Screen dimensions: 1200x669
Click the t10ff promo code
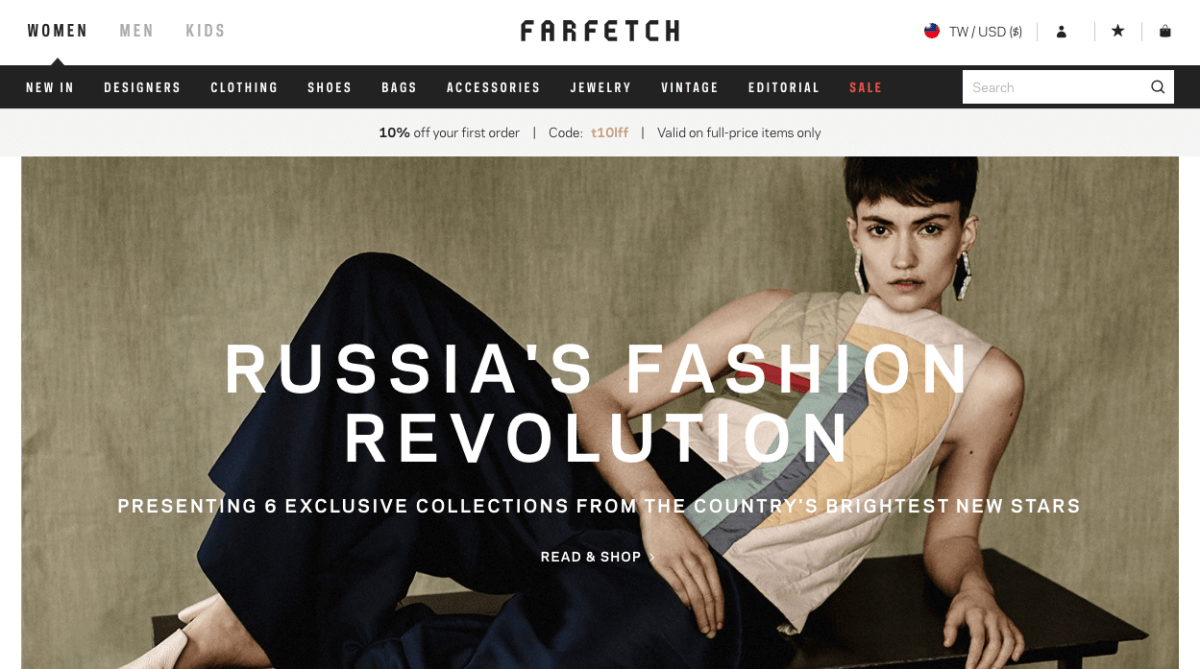click(x=610, y=133)
